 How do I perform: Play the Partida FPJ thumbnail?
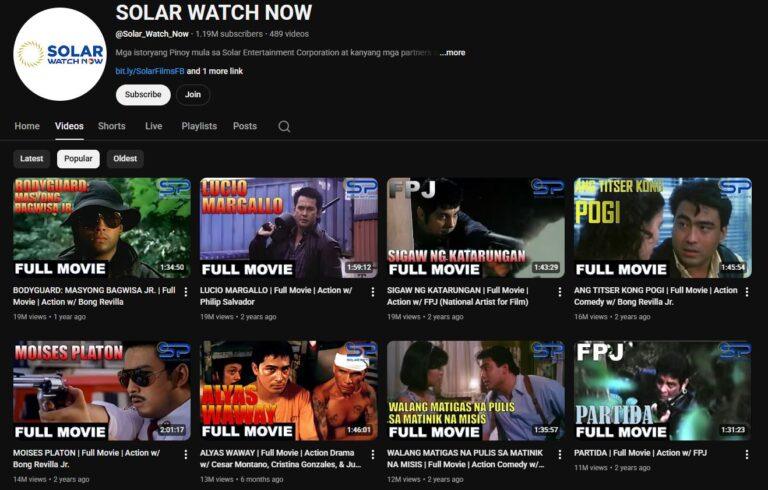pyautogui.click(x=663, y=391)
